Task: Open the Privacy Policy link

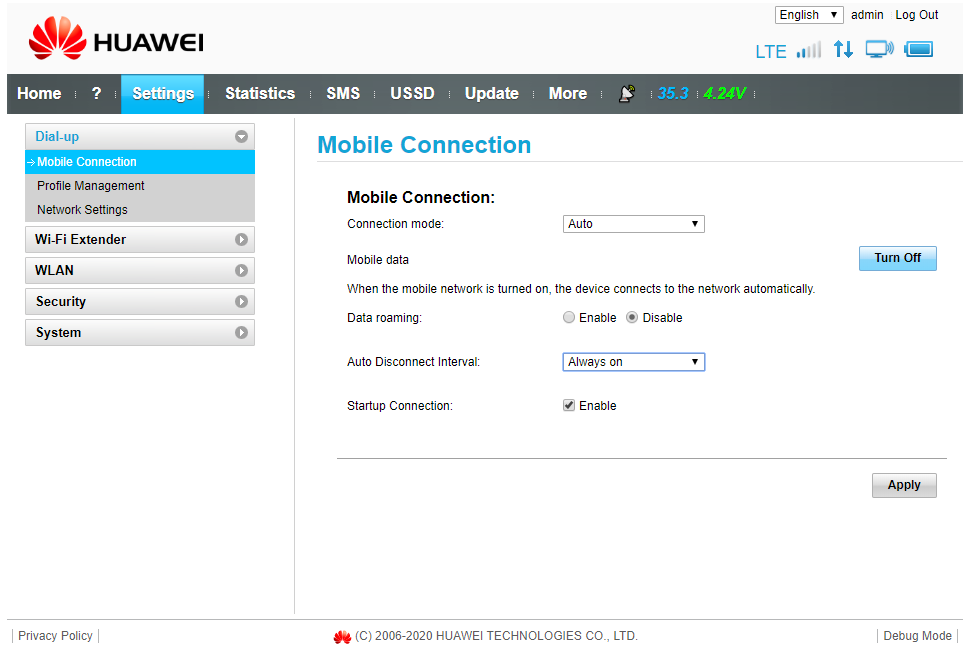Action: pos(55,636)
